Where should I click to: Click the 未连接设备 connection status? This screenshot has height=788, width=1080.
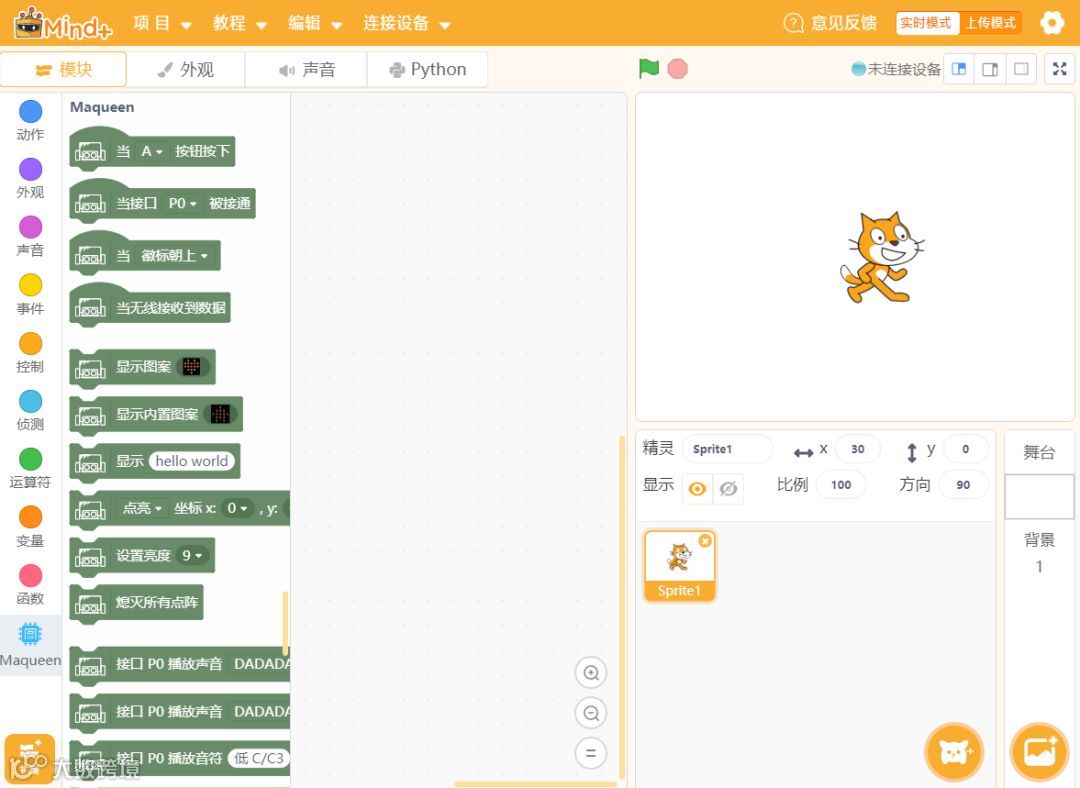coord(896,69)
